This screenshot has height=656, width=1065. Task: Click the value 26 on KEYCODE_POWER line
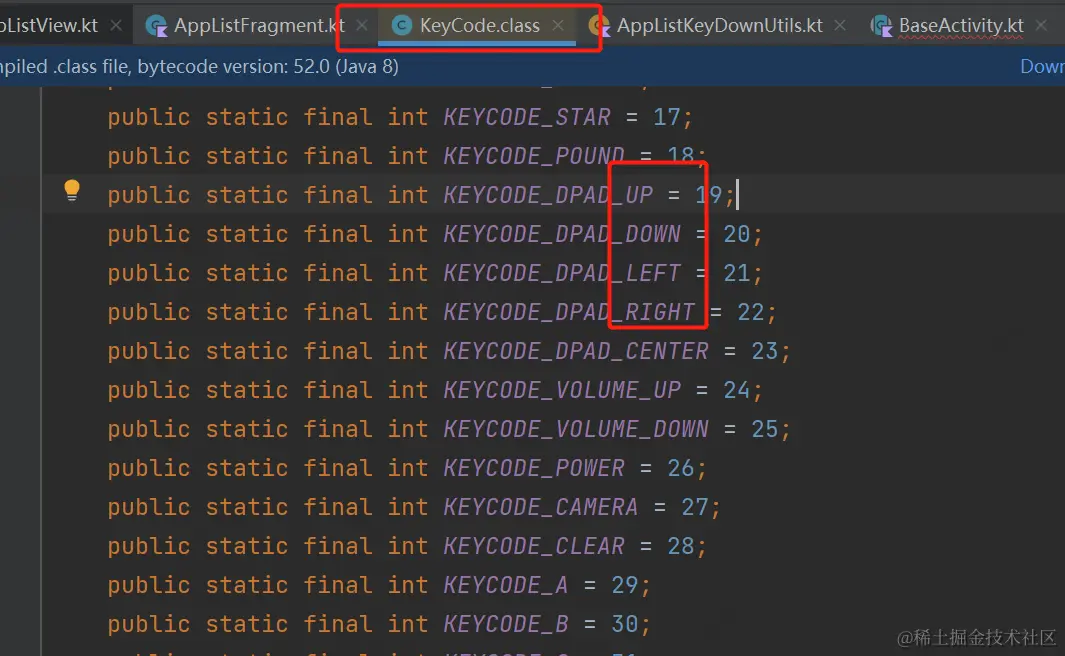click(681, 468)
